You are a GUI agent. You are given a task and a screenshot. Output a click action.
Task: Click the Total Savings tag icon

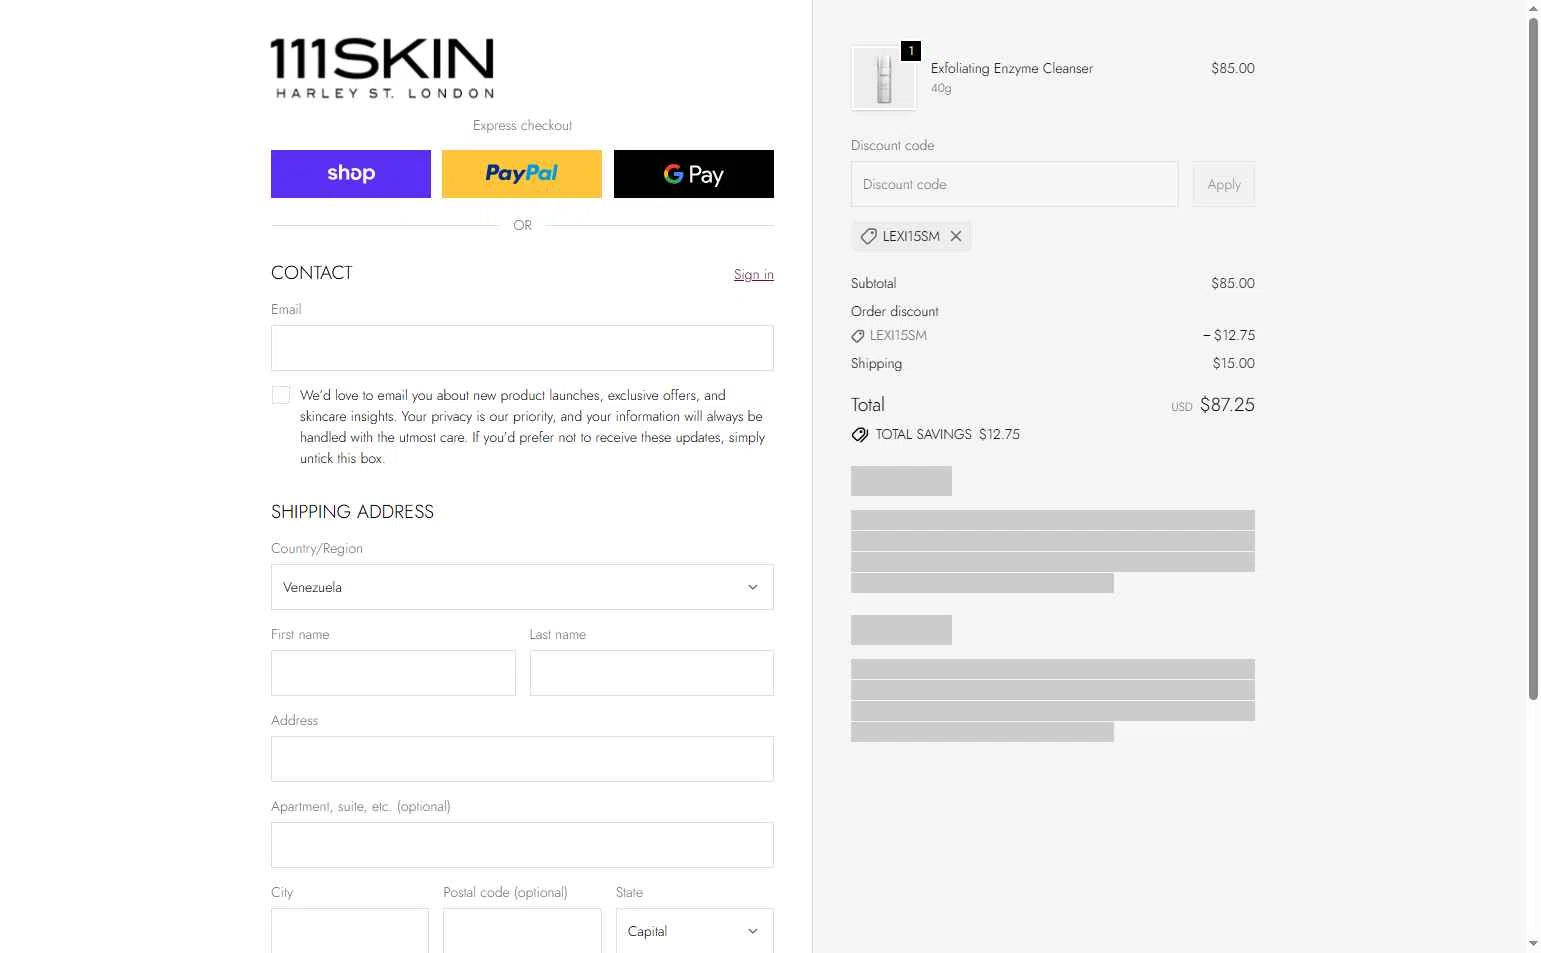pyautogui.click(x=860, y=434)
